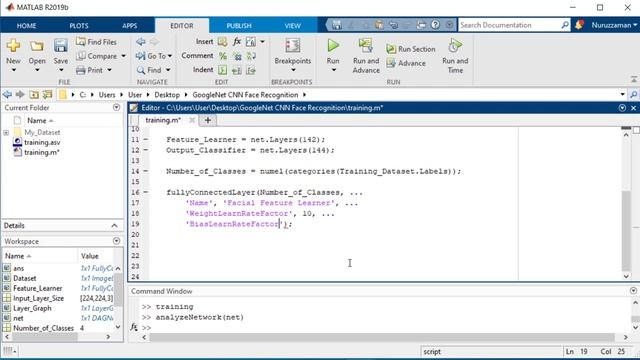This screenshot has width=640, height=360.
Task: Click the Open folder icon
Action: [x=37, y=46]
